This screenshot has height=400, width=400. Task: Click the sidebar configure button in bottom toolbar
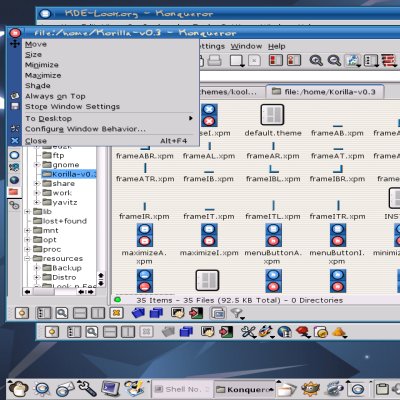click(22, 313)
